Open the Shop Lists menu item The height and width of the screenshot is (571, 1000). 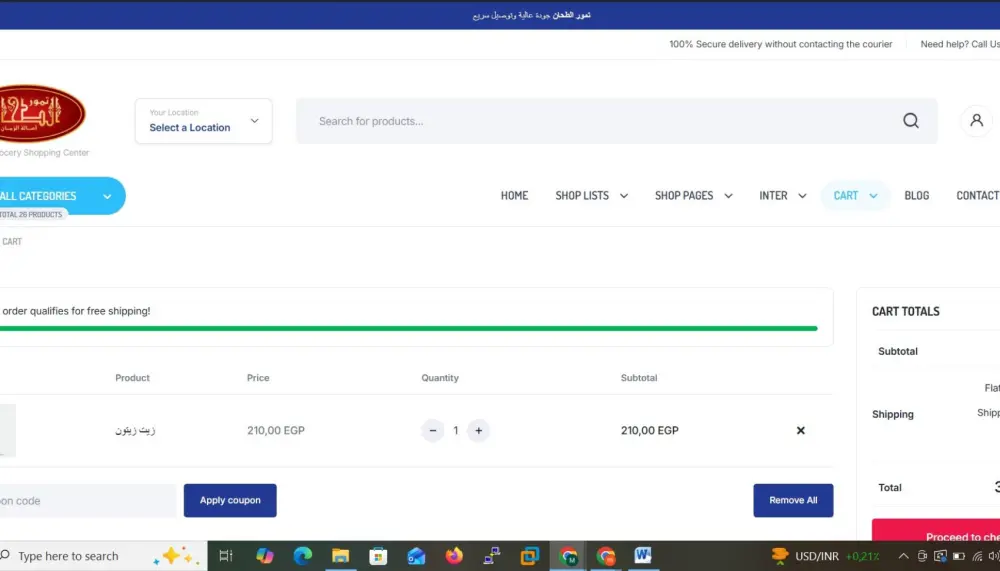582,196
